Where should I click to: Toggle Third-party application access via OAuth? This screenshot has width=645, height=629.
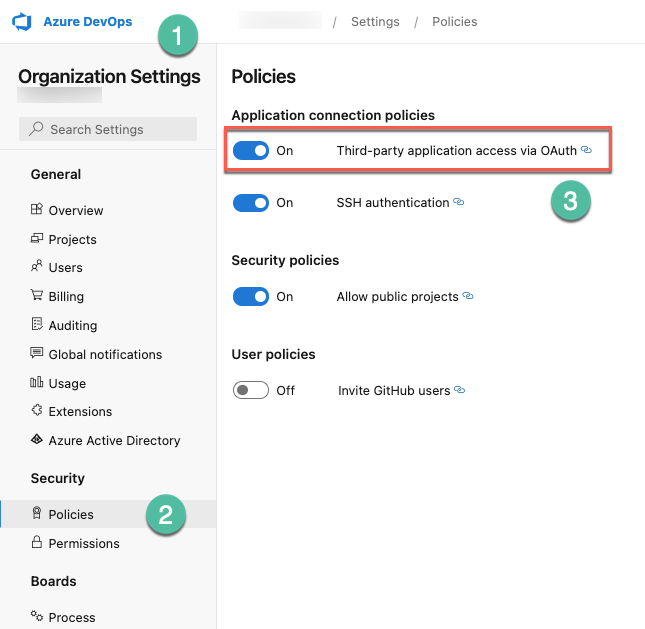tap(251, 151)
